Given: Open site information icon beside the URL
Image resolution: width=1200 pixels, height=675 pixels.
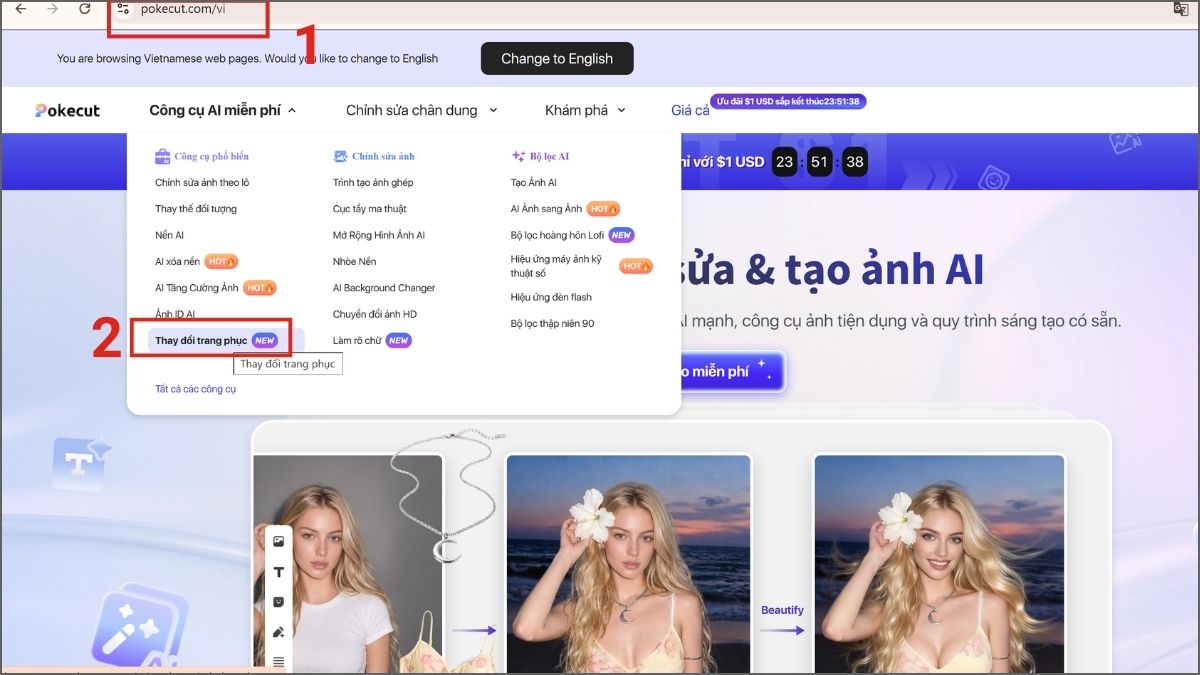Looking at the screenshot, I should click(123, 9).
